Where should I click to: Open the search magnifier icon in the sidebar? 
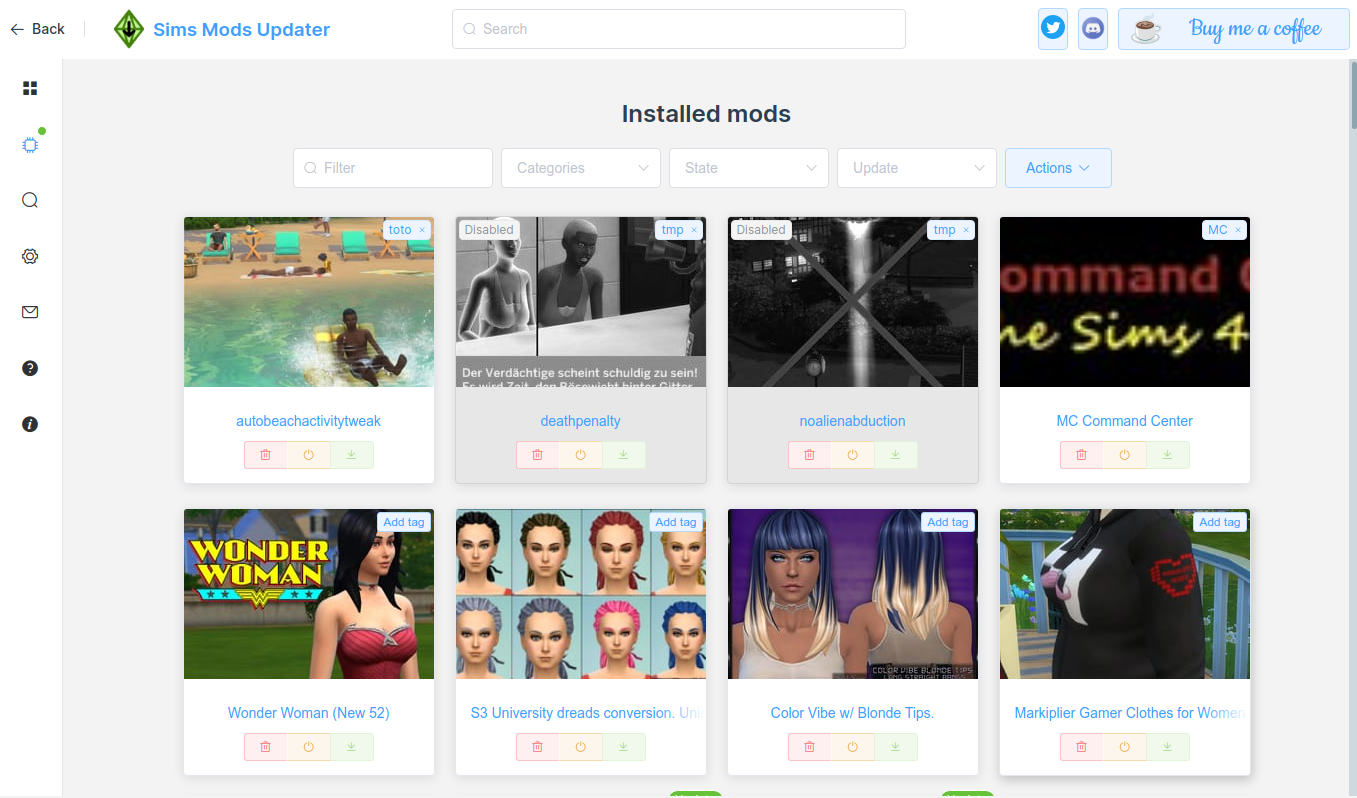point(30,200)
